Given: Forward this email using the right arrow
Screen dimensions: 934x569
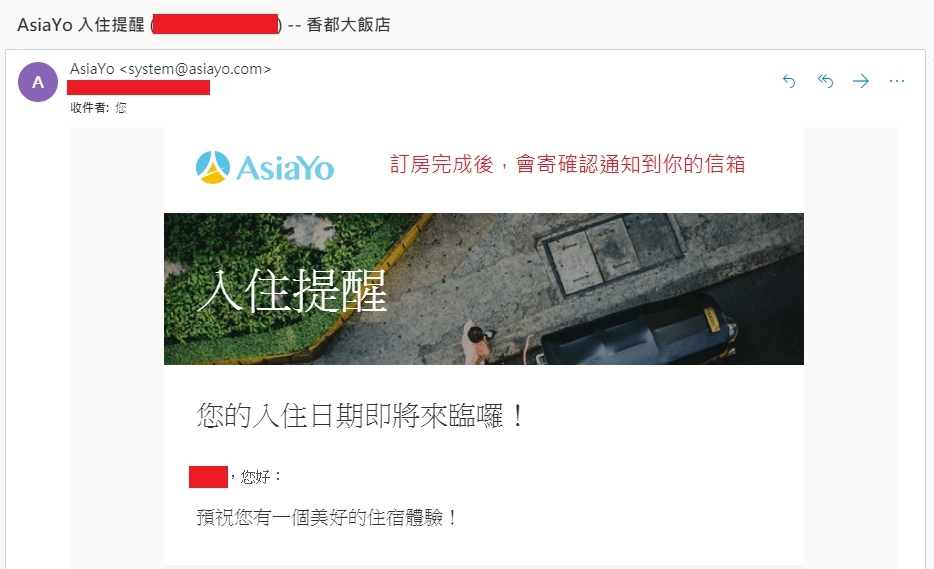Looking at the screenshot, I should tap(861, 81).
